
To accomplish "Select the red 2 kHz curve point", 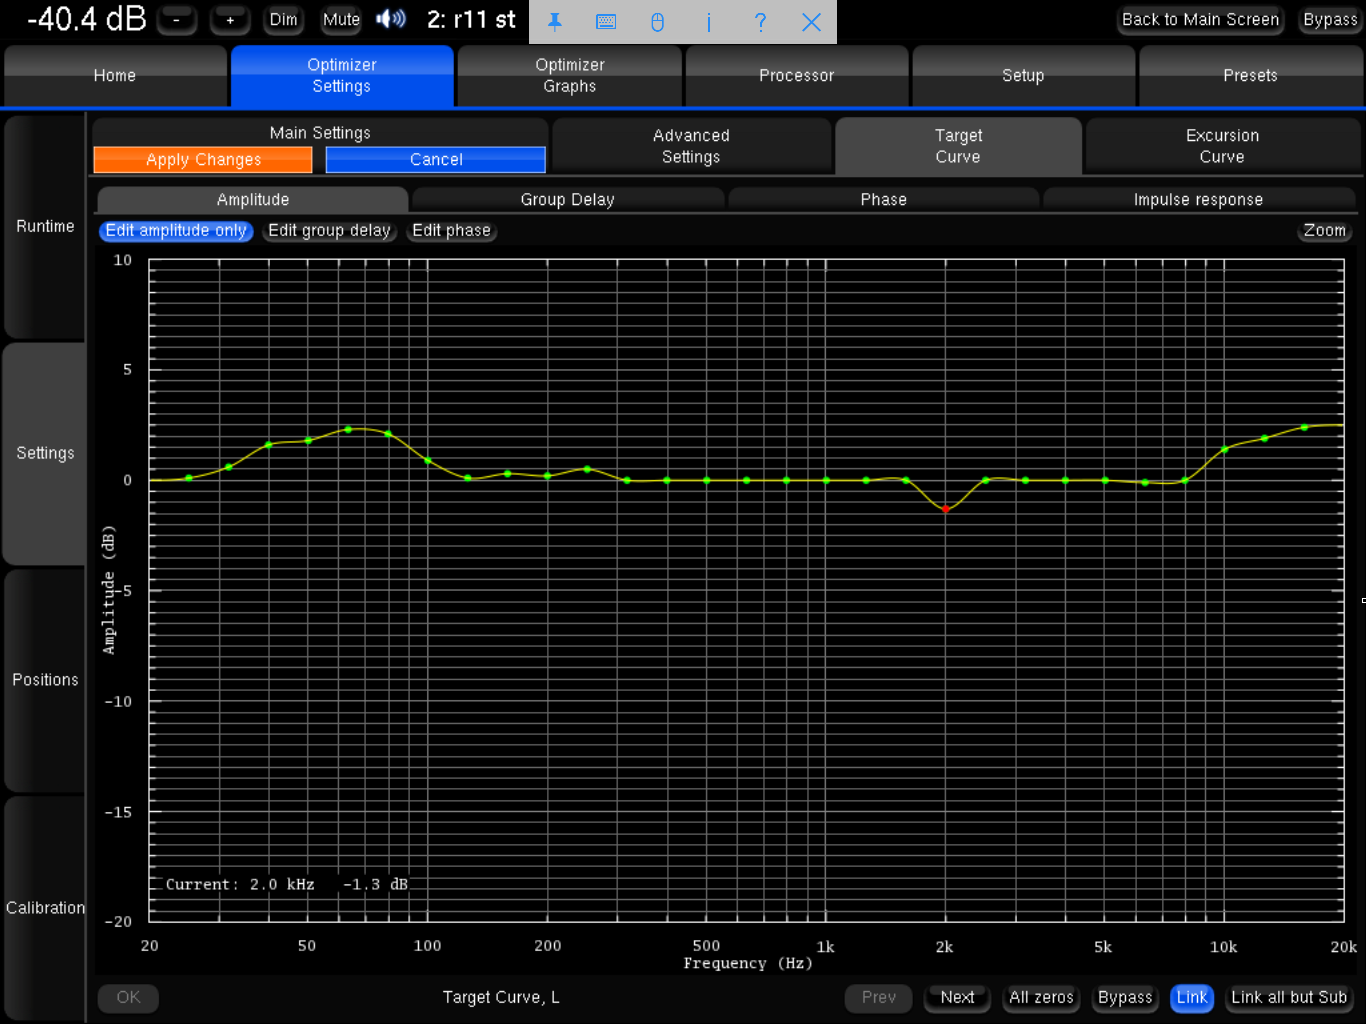I will (946, 509).
